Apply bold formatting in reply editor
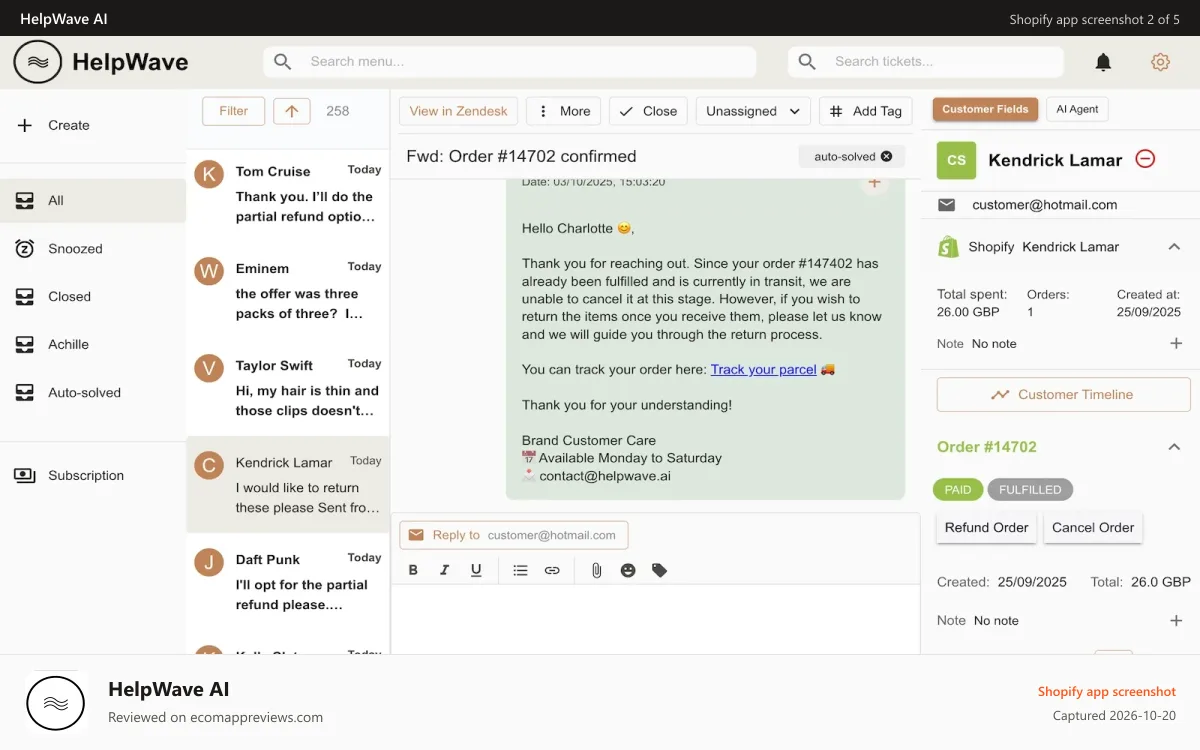 click(413, 570)
